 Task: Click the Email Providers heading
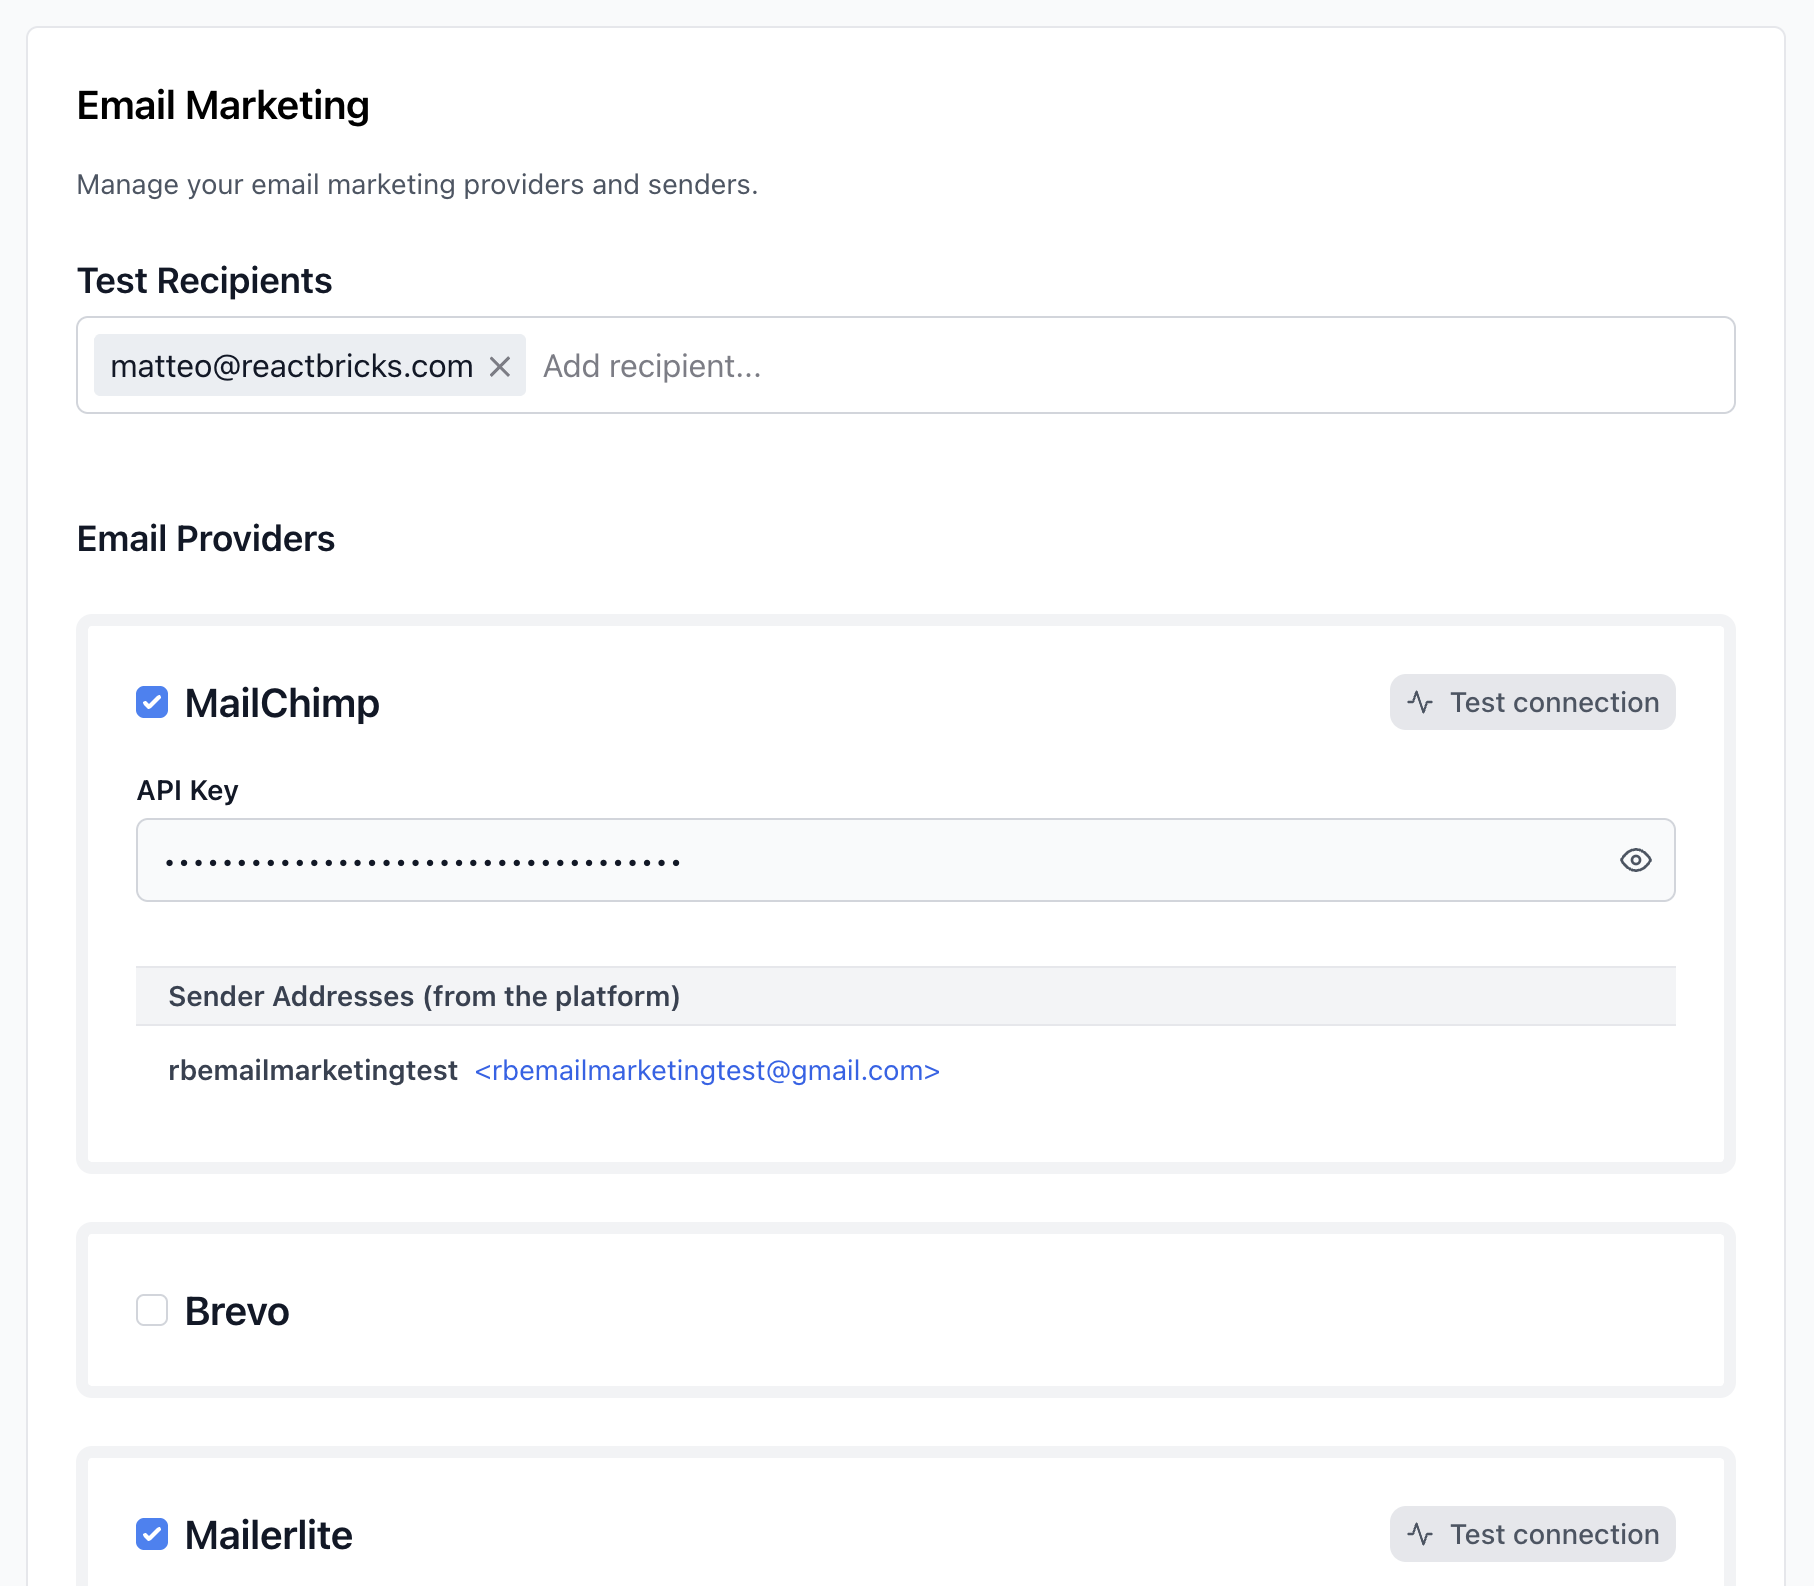click(206, 539)
